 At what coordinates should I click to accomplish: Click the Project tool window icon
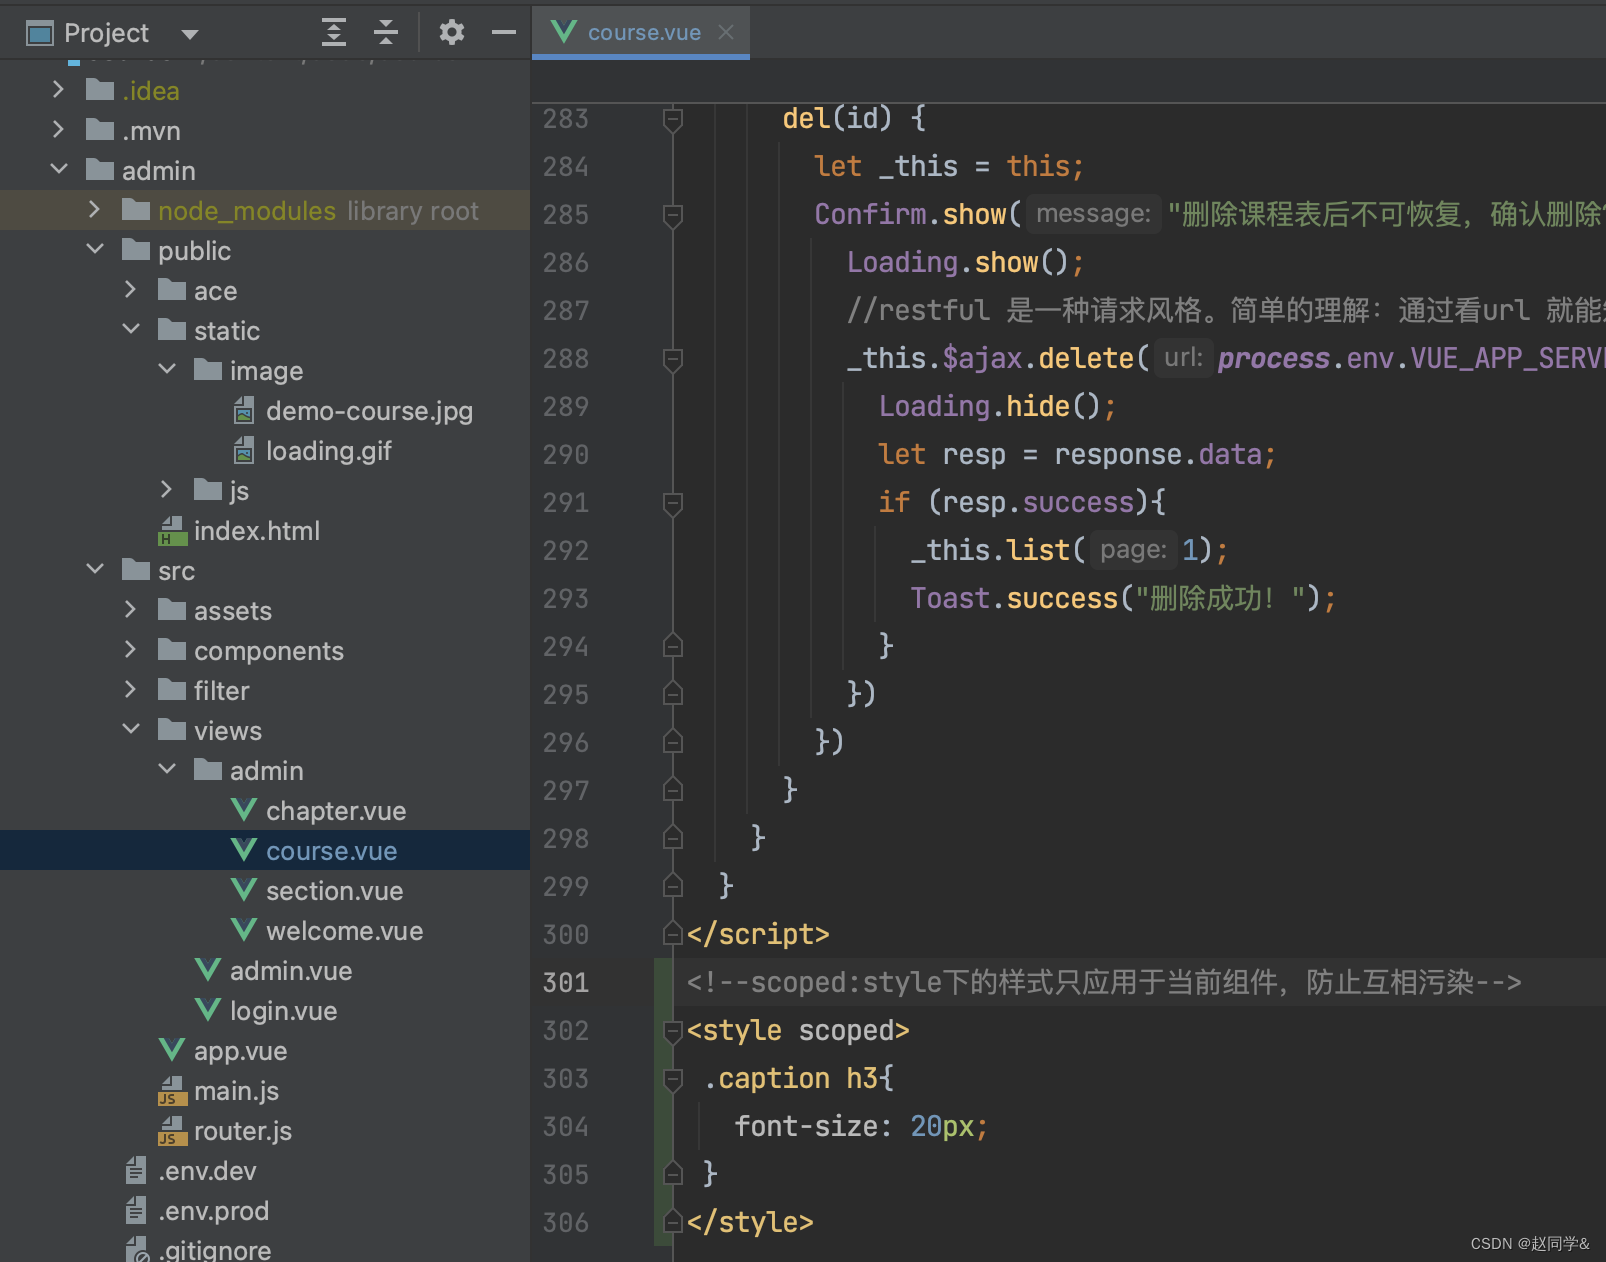[x=40, y=34]
